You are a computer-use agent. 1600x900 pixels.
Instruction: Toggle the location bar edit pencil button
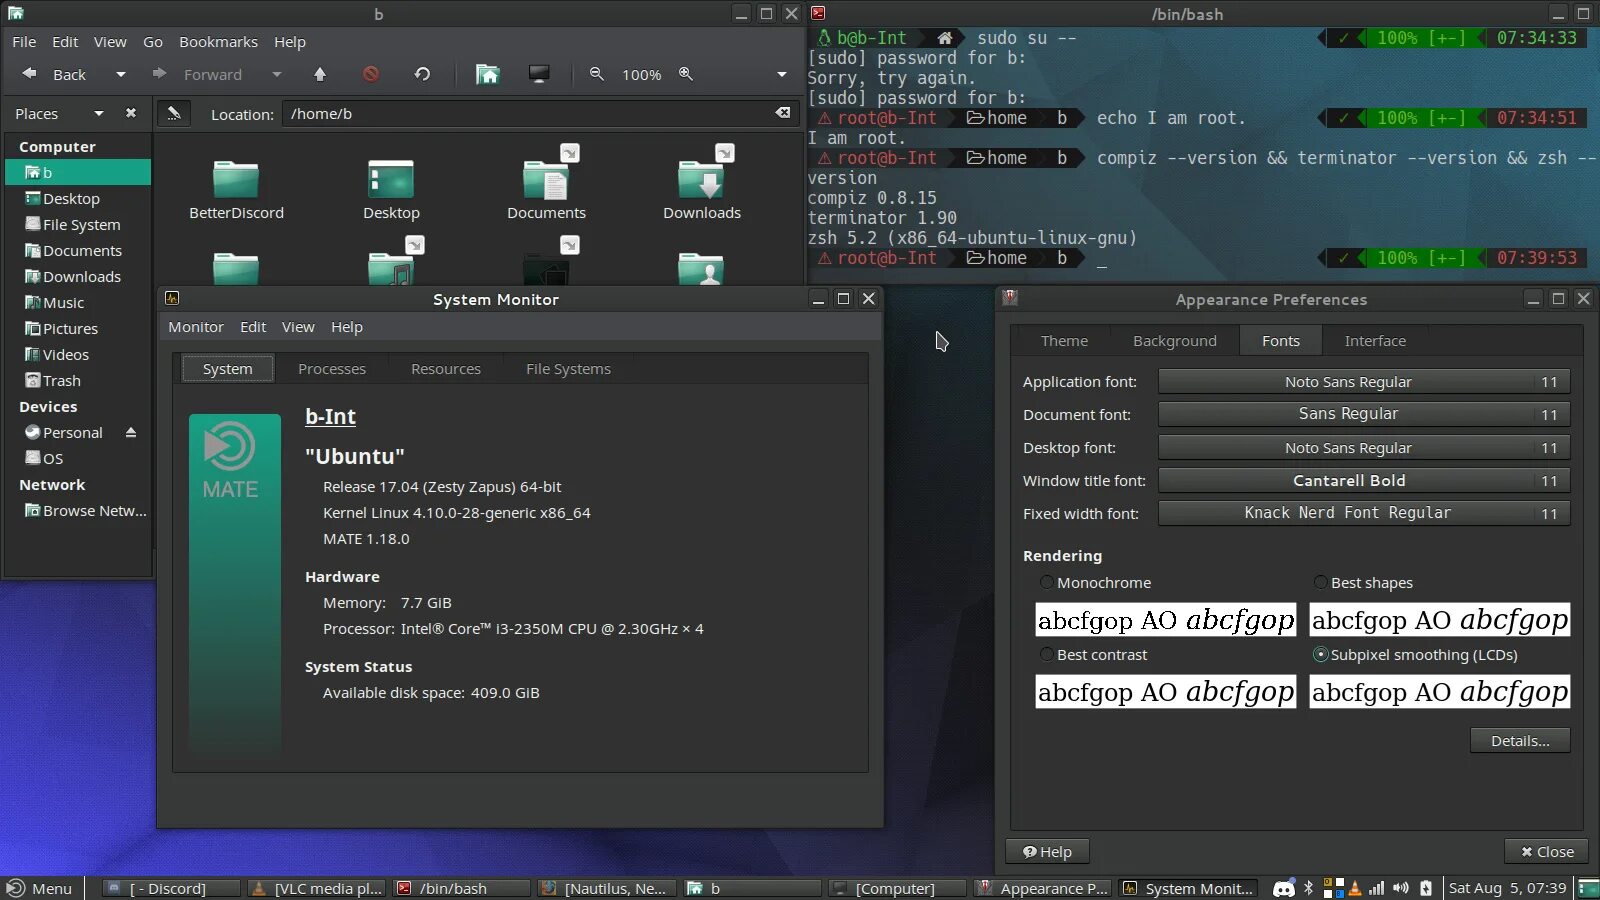click(174, 113)
